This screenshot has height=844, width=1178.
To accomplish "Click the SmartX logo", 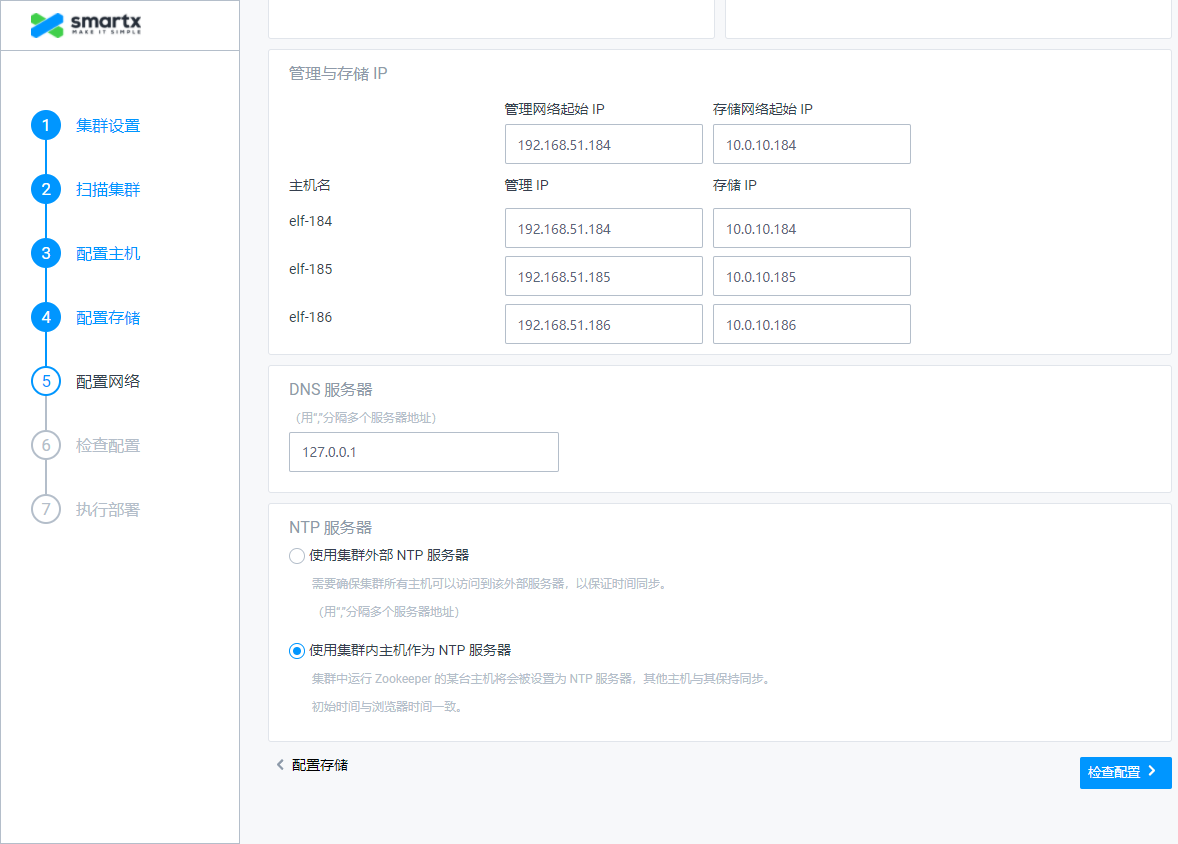I will pos(85,25).
